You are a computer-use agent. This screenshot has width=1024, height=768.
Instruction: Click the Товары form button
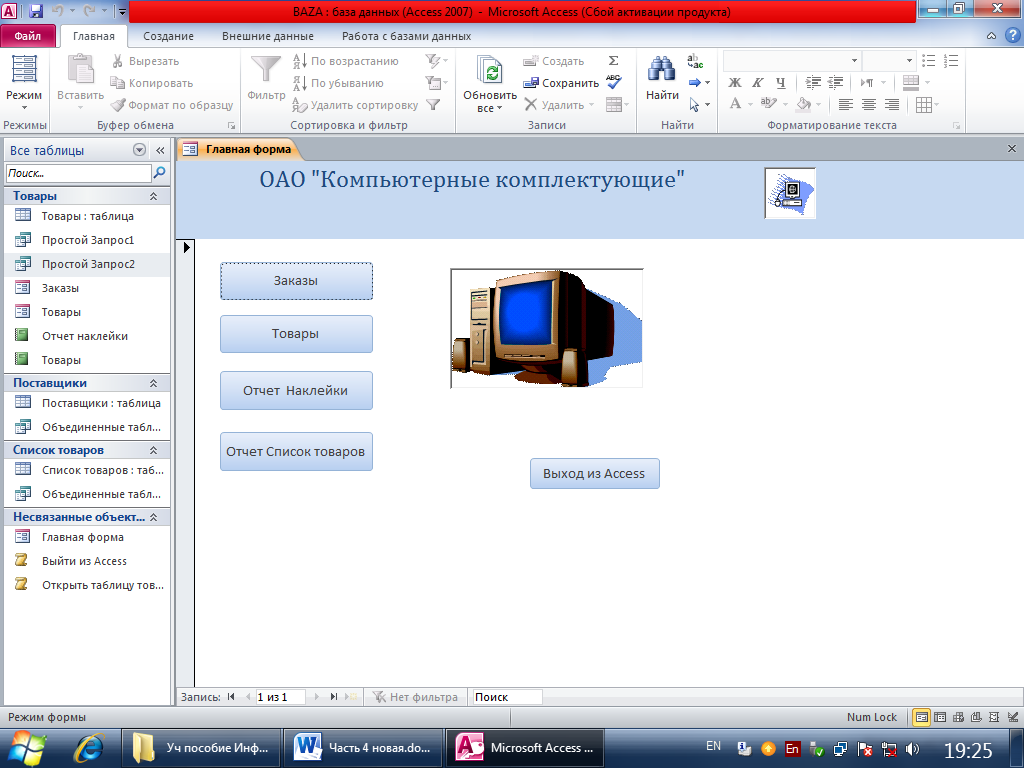click(296, 334)
